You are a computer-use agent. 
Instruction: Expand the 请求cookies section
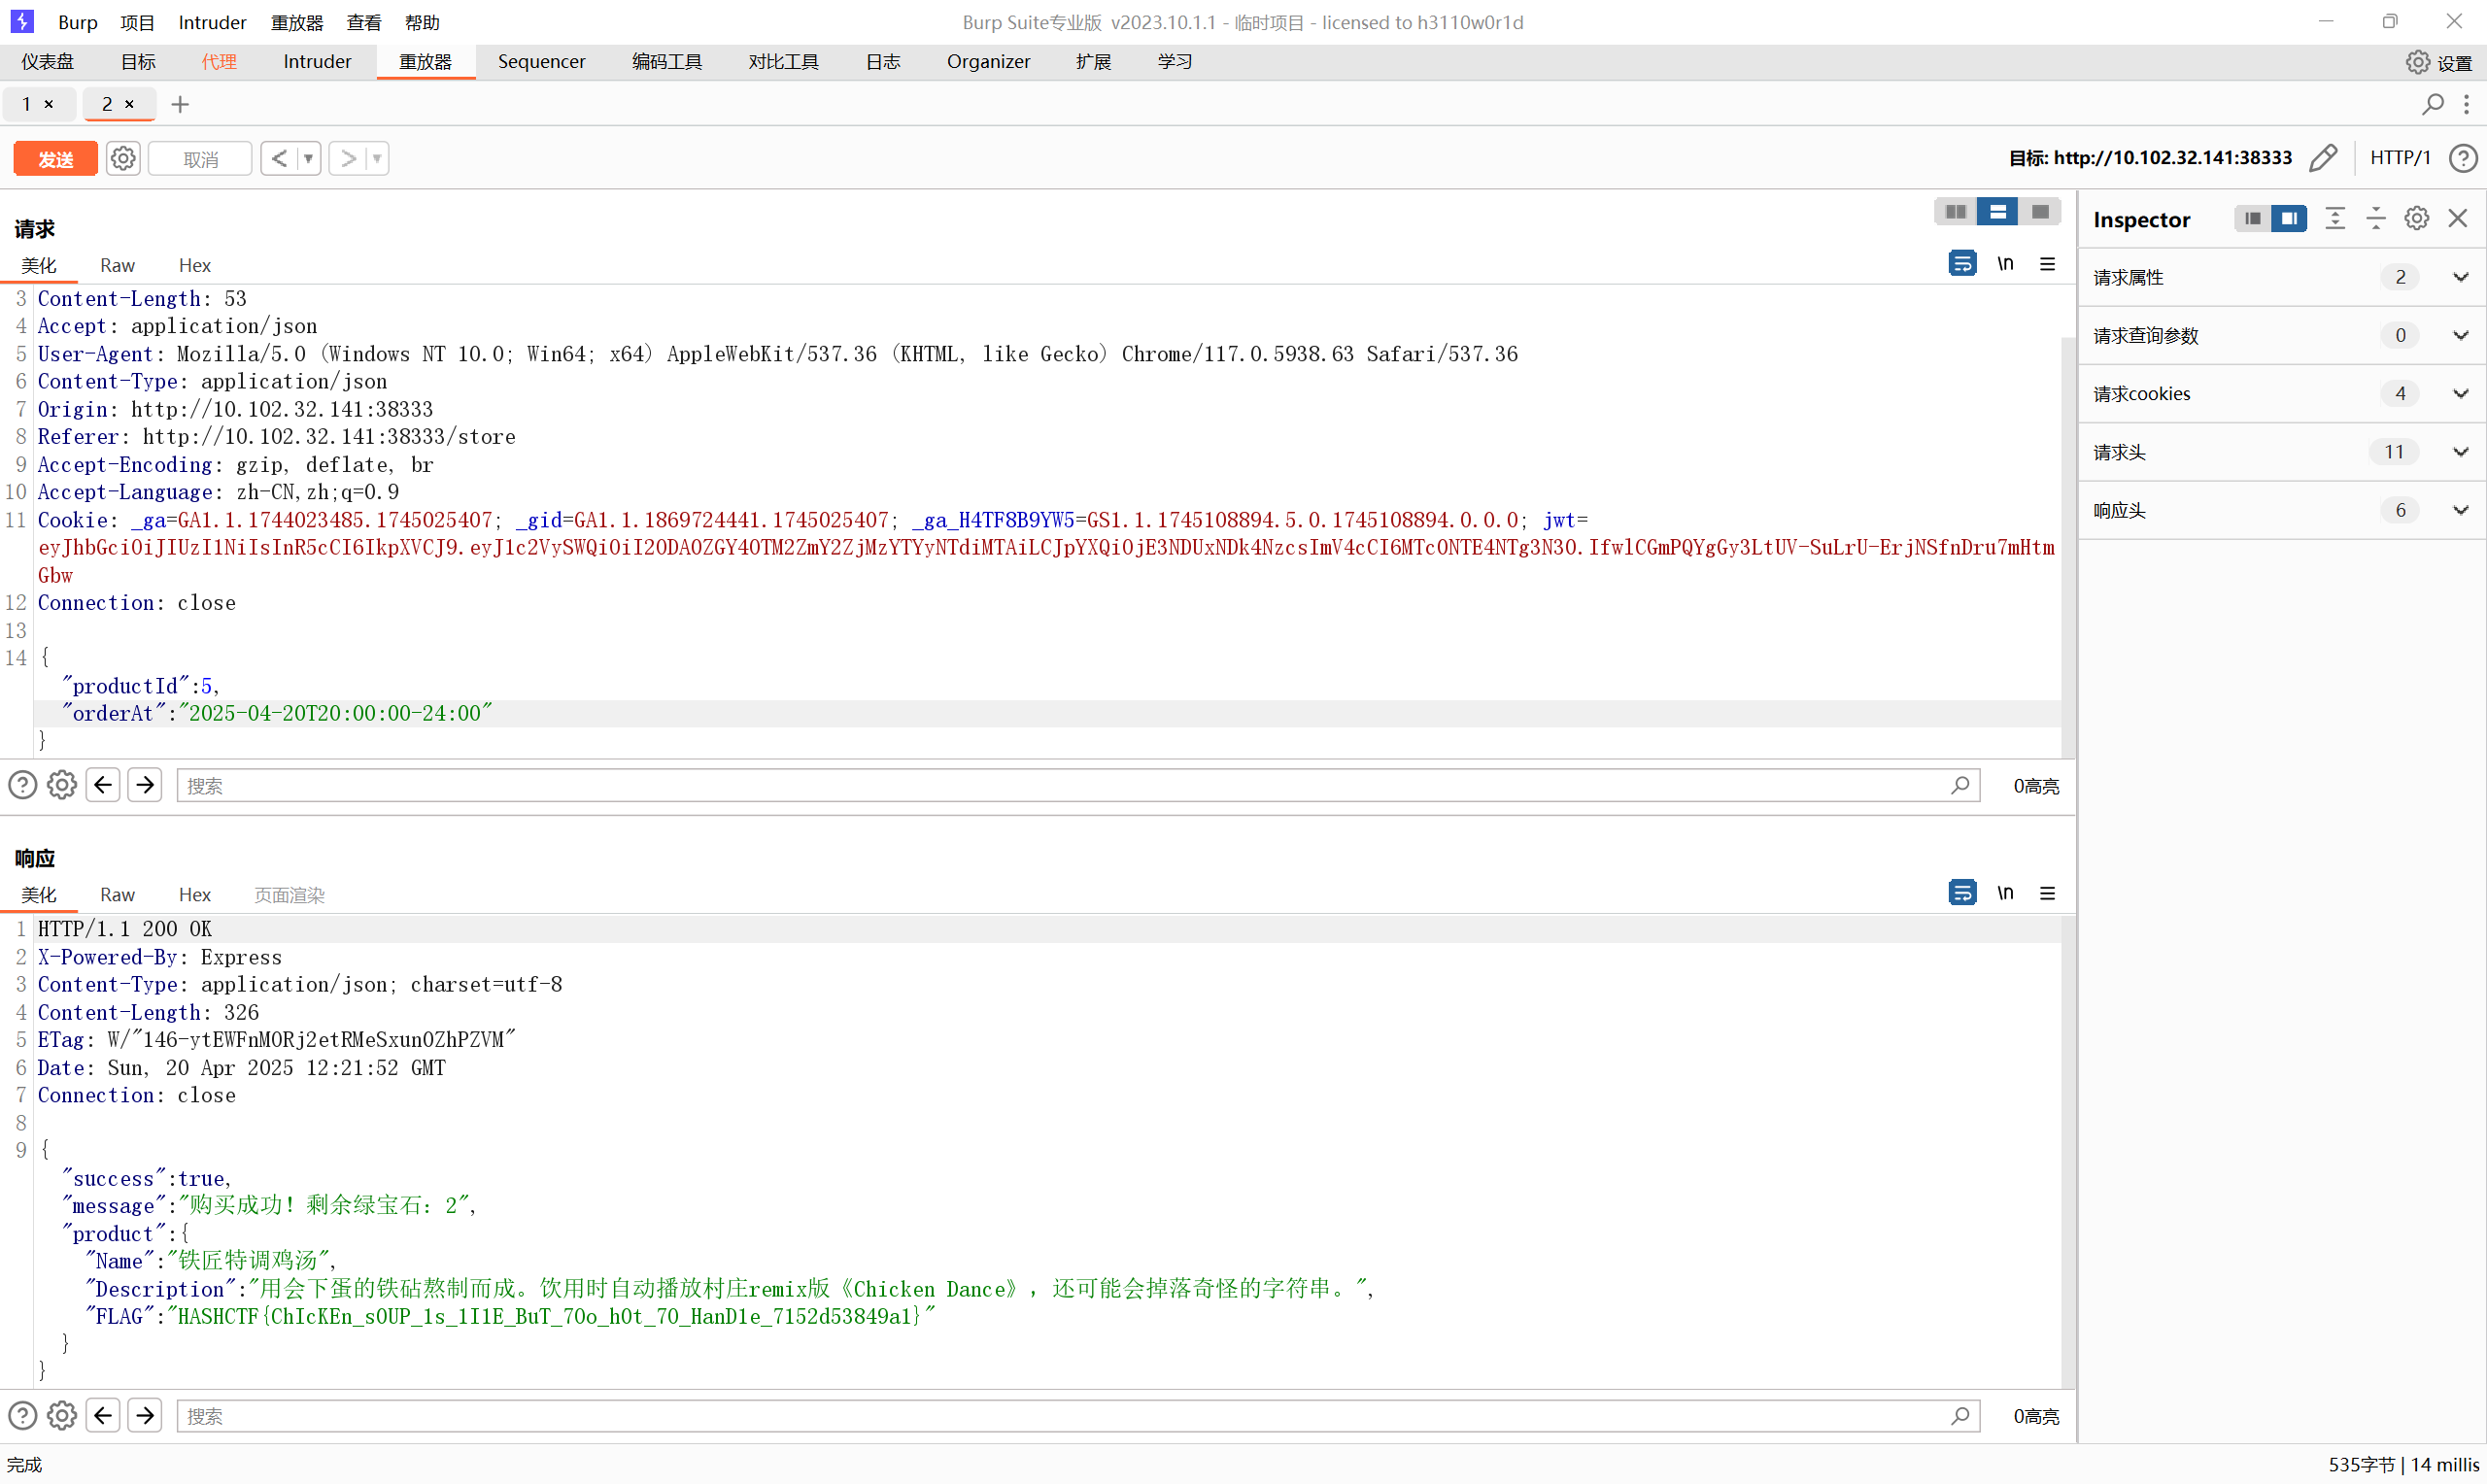click(2460, 393)
